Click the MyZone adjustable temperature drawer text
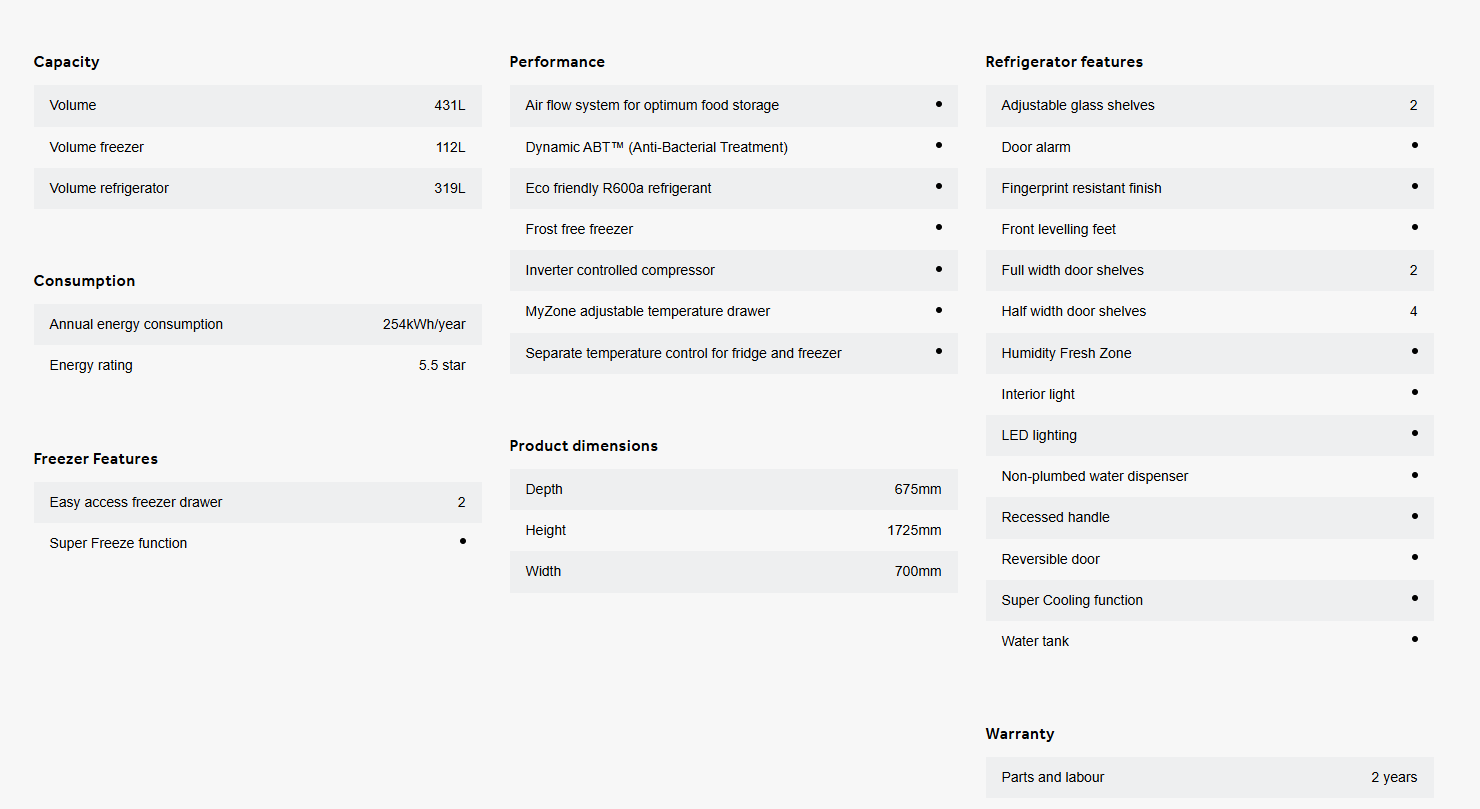Viewport: 1480px width, 809px height. (647, 311)
